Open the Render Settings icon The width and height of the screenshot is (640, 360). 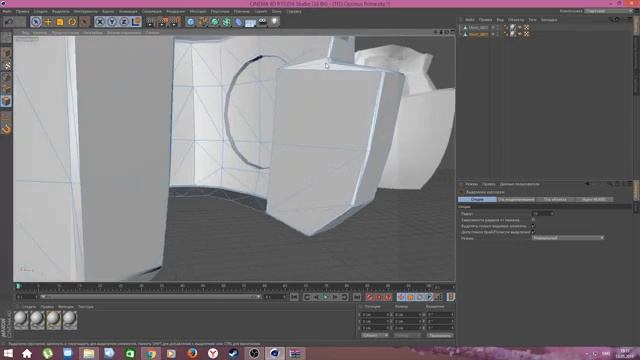coord(176,22)
